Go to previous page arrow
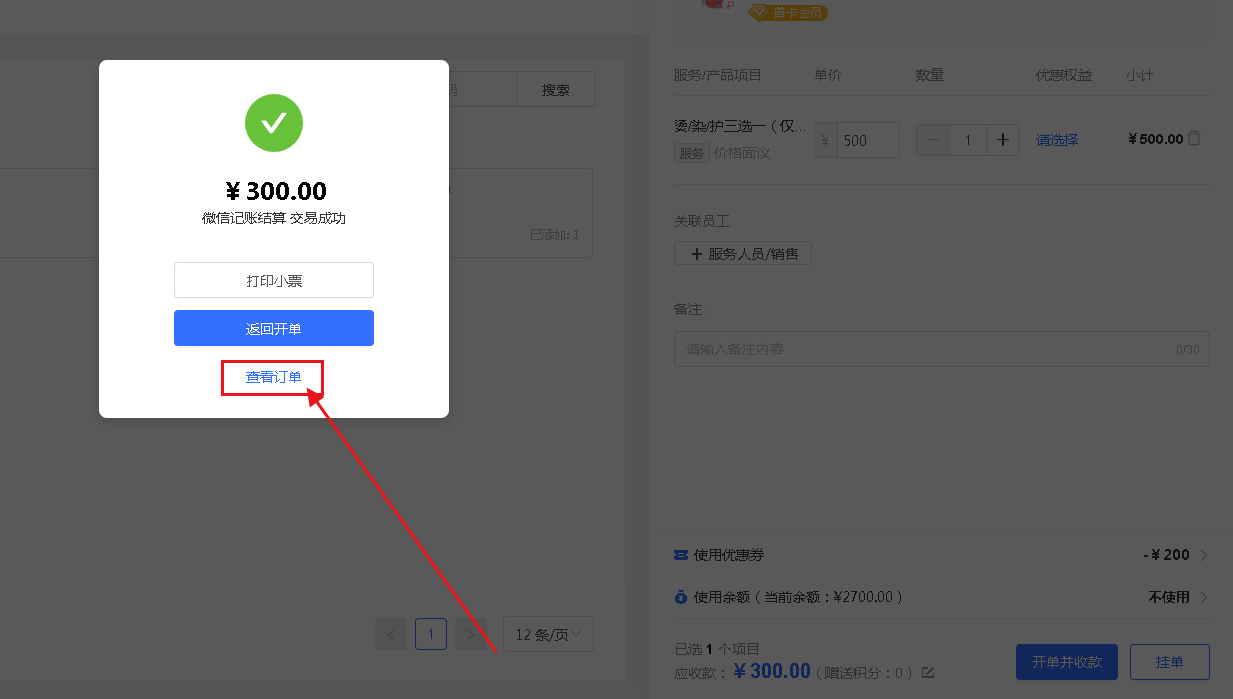The width and height of the screenshot is (1233, 699). pos(391,634)
